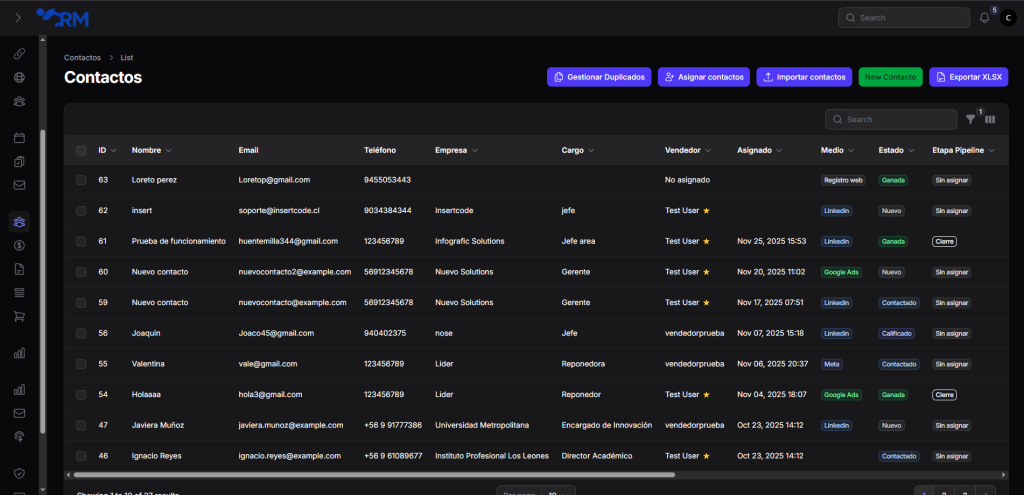Toggle table columns via columns icon

click(990, 120)
